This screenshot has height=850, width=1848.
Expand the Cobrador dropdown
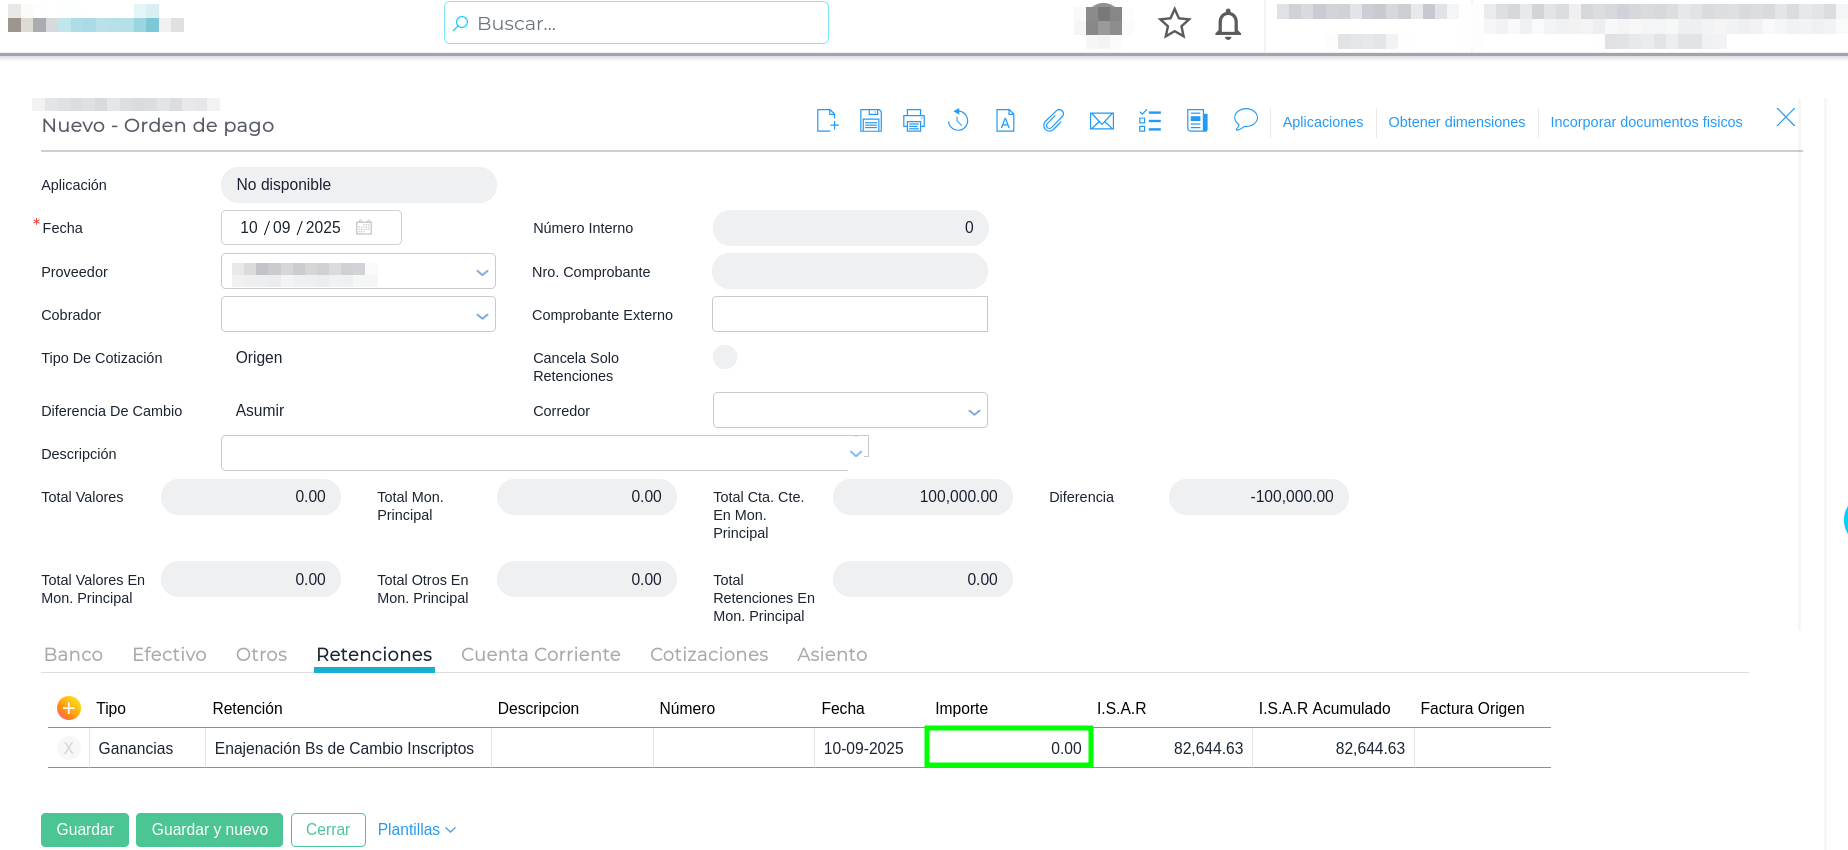coord(482,315)
